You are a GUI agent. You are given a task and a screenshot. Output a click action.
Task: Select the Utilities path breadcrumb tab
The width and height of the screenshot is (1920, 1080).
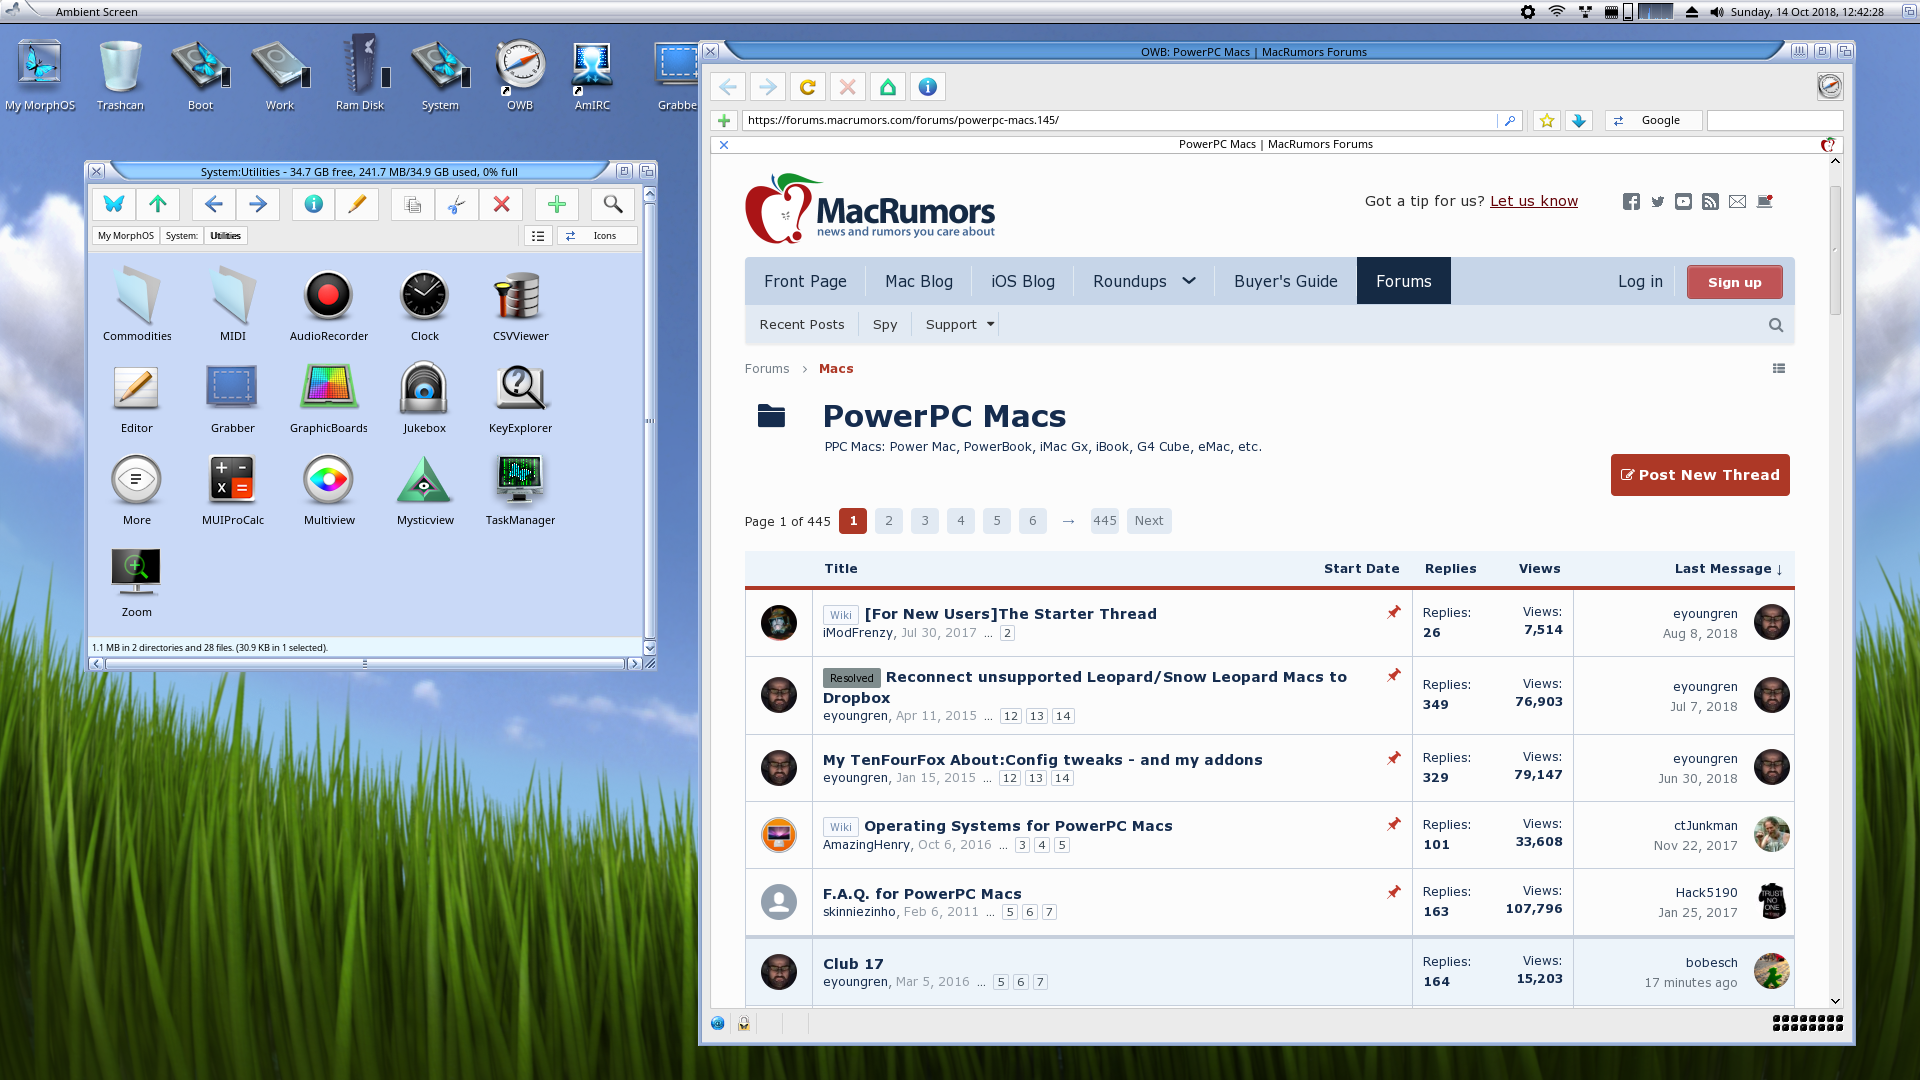(225, 236)
